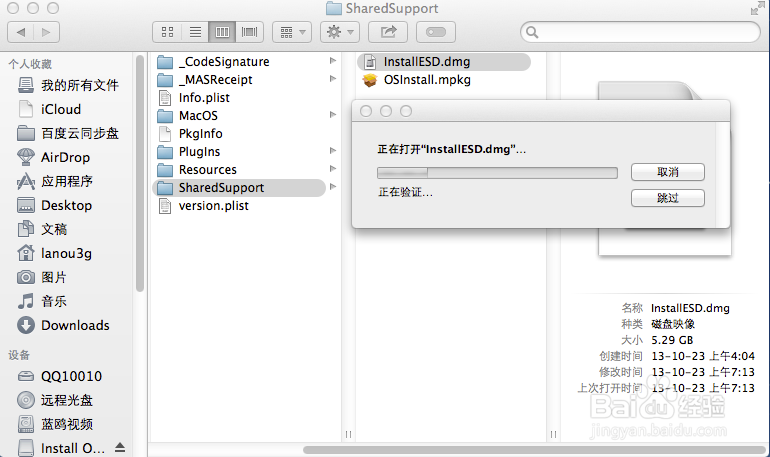Open the item arrangement dropdown
Image resolution: width=770 pixels, height=457 pixels.
coord(292,32)
